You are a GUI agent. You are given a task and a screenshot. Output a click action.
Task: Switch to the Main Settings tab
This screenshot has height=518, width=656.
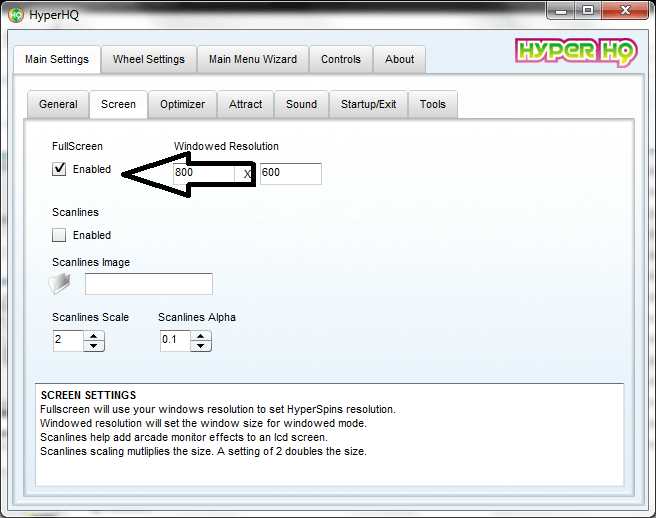(57, 59)
